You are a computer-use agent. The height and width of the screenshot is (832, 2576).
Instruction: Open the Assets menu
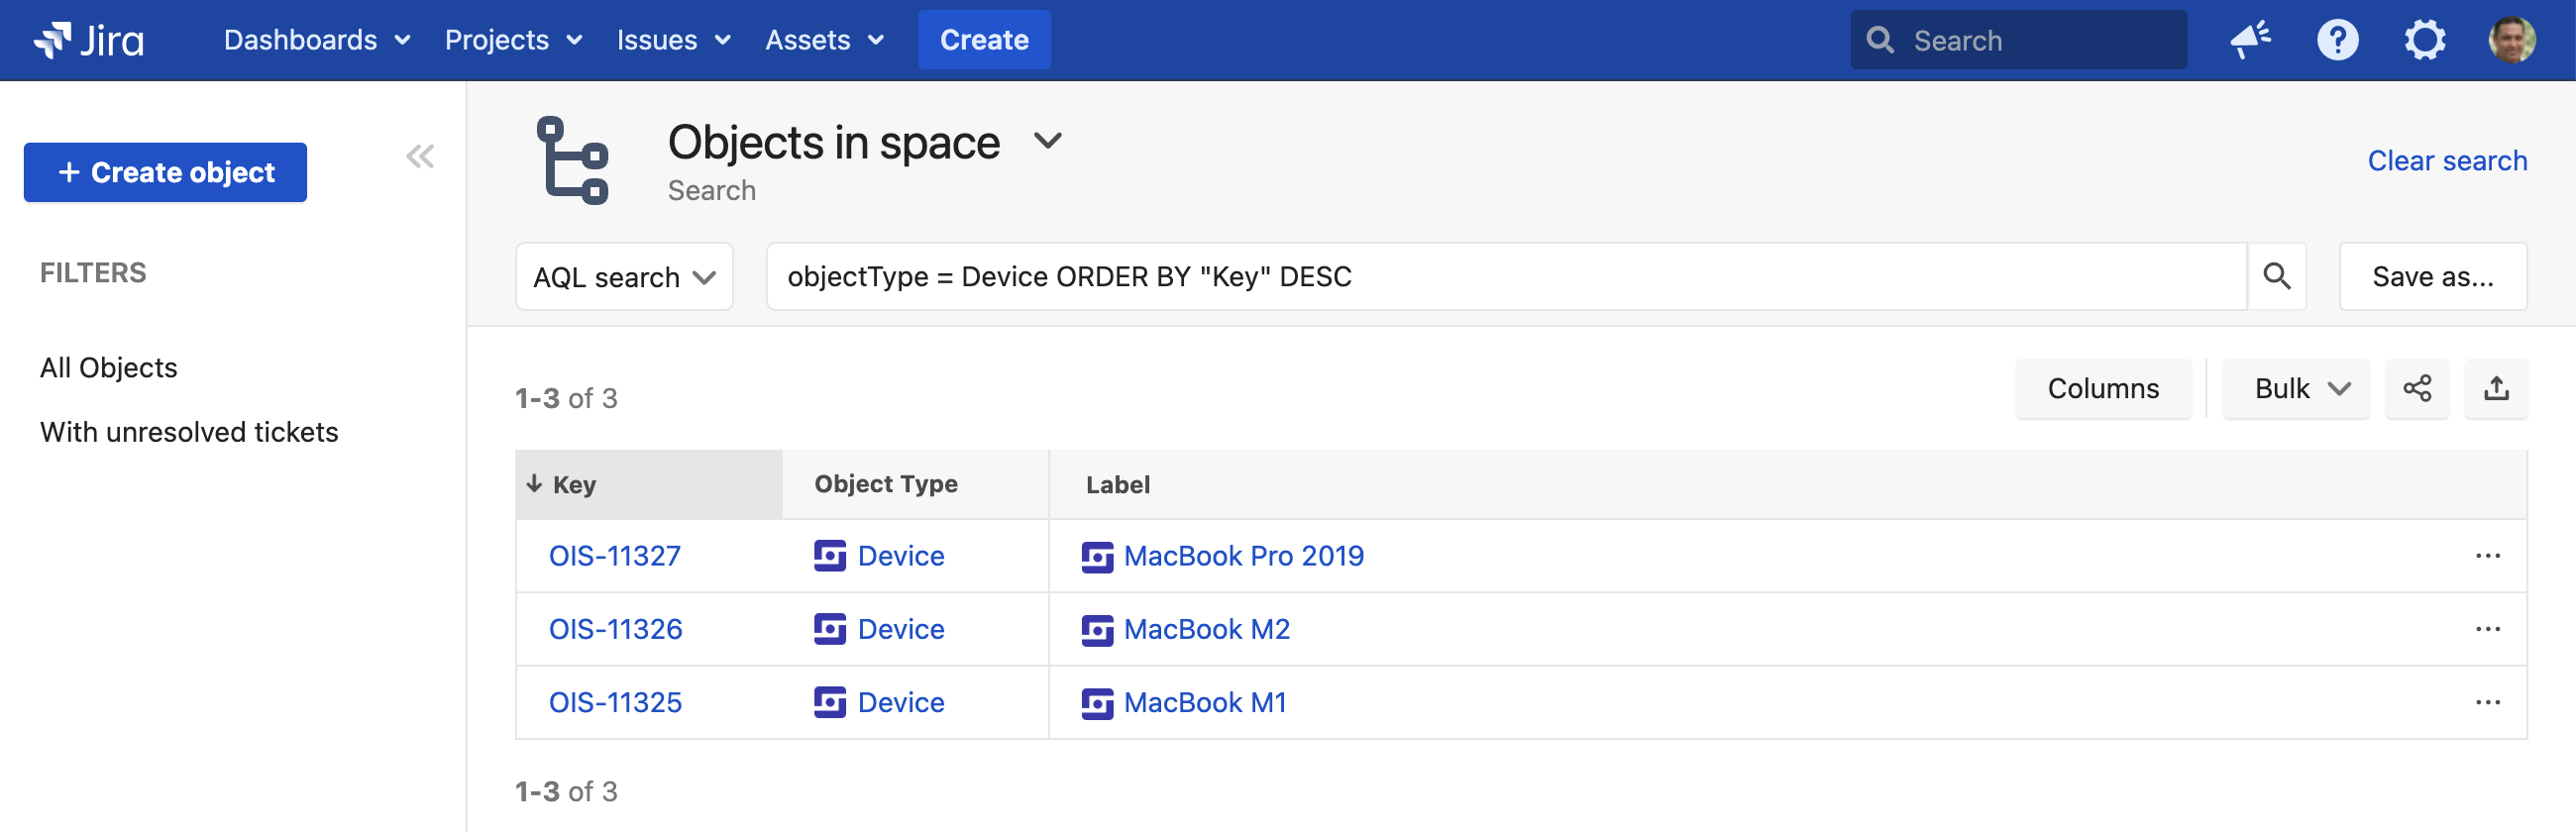pyautogui.click(x=824, y=40)
